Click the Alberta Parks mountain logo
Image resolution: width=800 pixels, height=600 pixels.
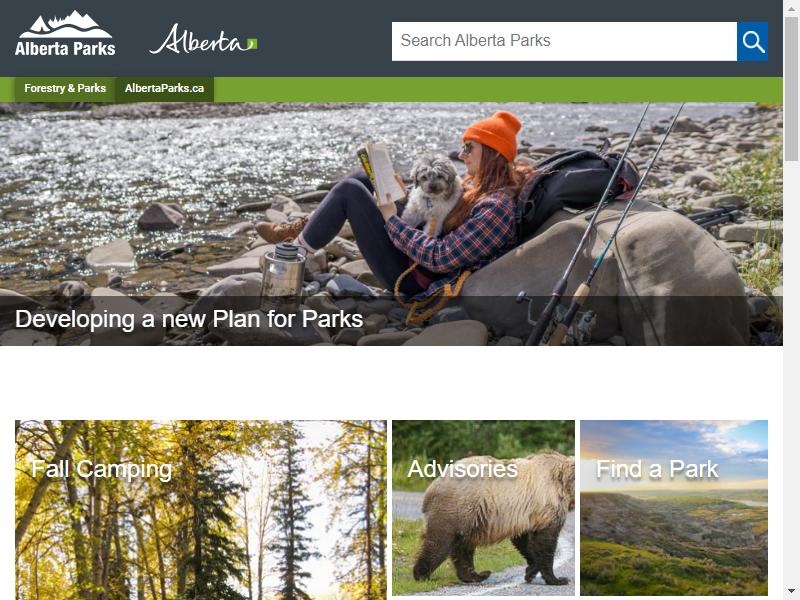tap(65, 33)
